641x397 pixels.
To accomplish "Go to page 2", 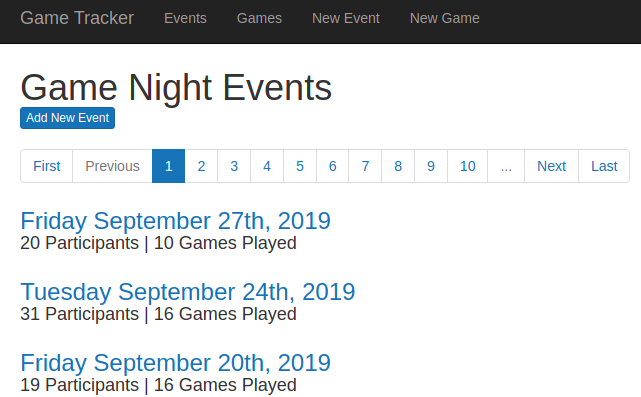I will pyautogui.click(x=201, y=166).
